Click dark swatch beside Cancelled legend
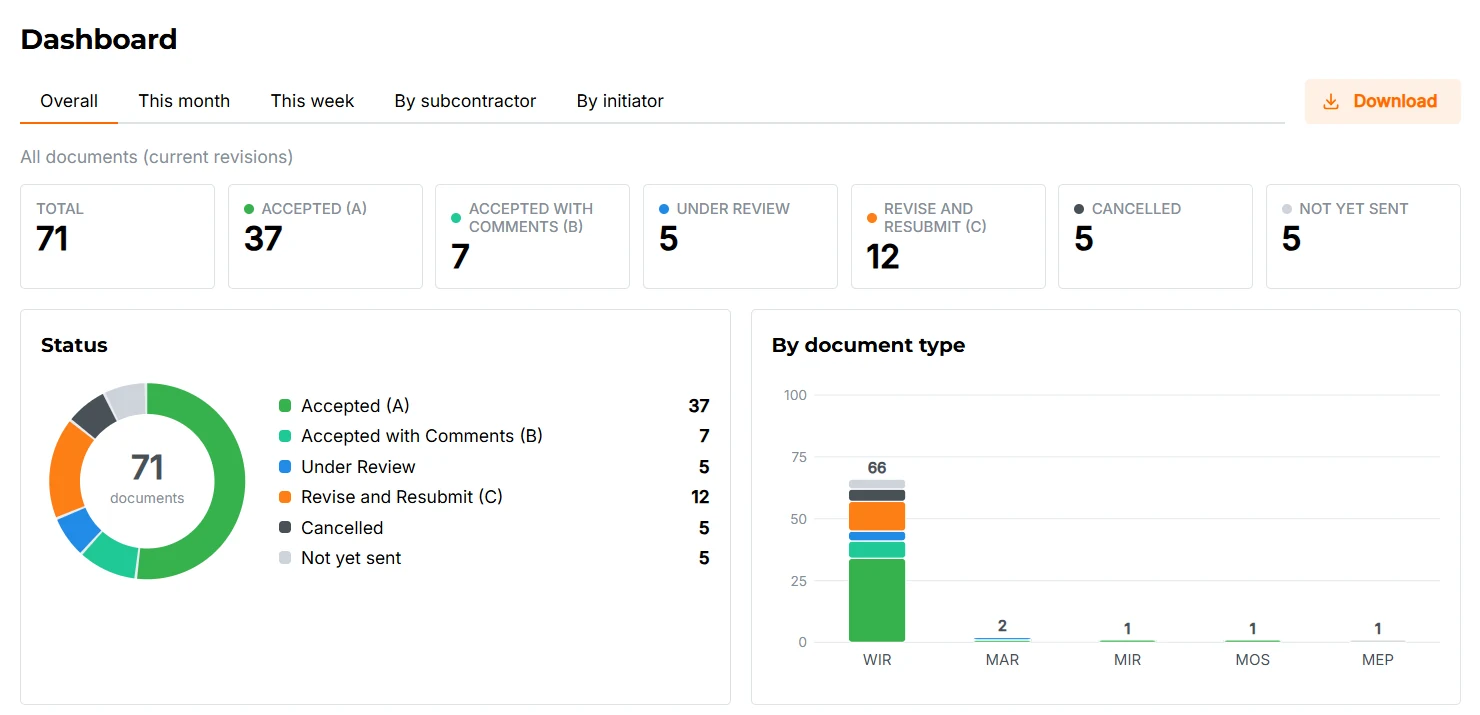This screenshot has height=715, width=1480. click(285, 528)
